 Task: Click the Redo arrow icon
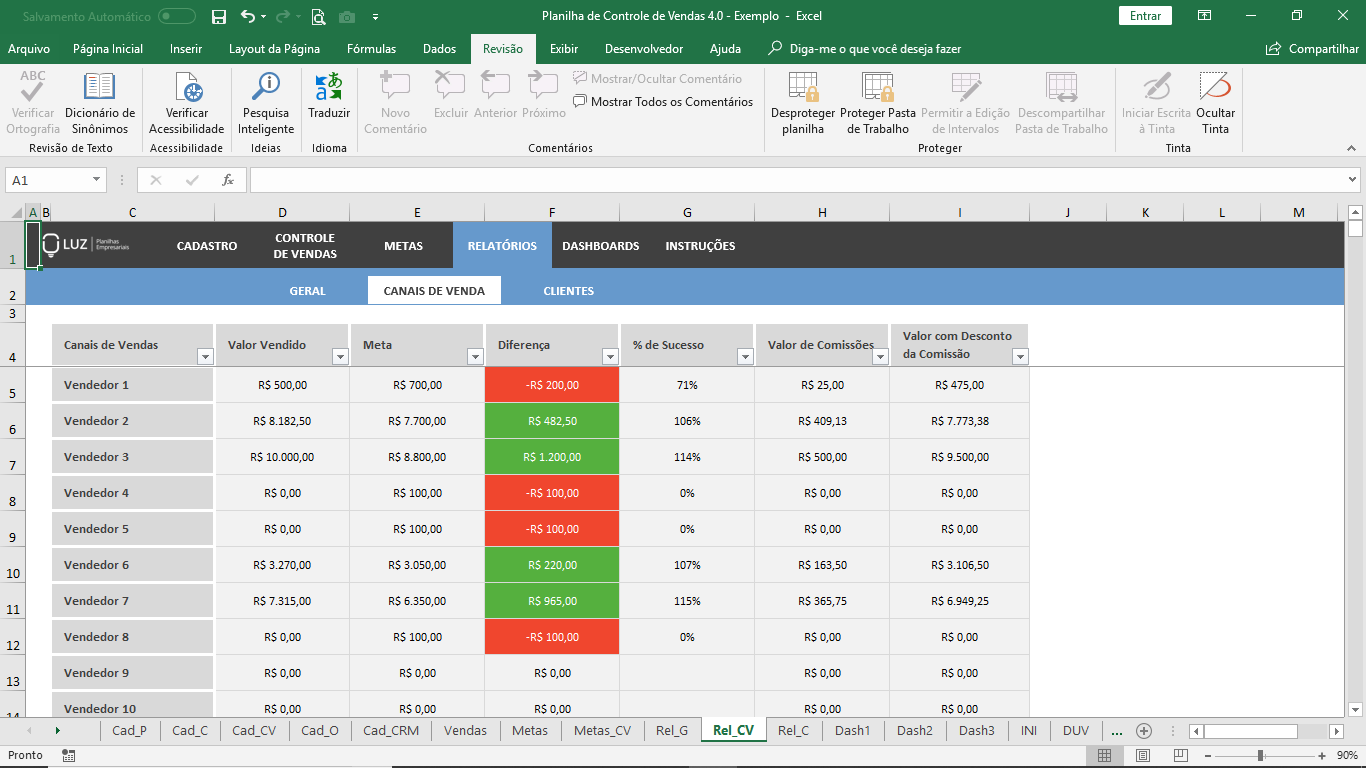click(x=282, y=16)
